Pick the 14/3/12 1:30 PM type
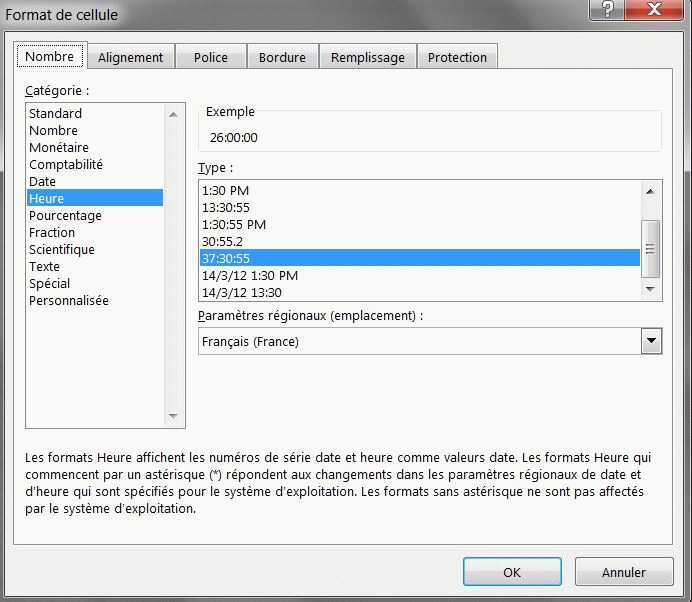692x602 pixels. [420, 275]
